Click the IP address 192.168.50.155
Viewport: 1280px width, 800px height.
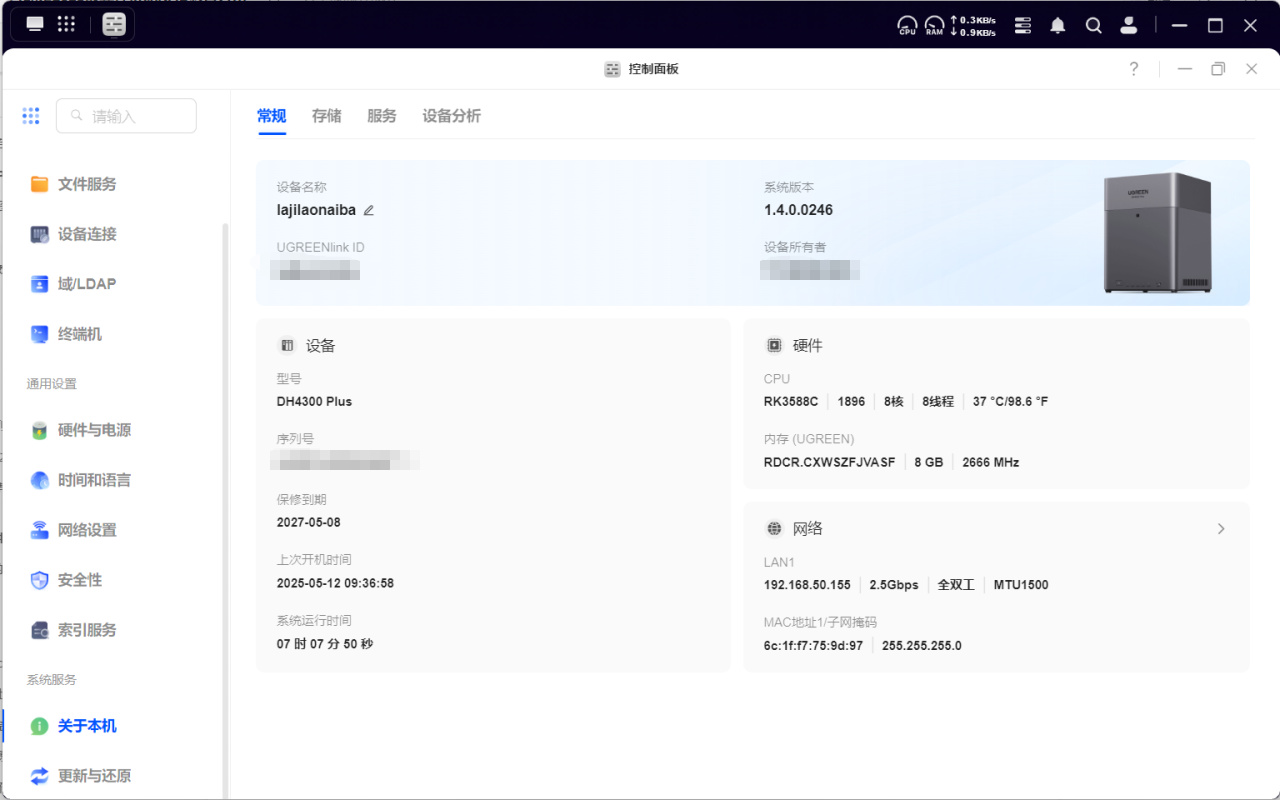pos(807,585)
